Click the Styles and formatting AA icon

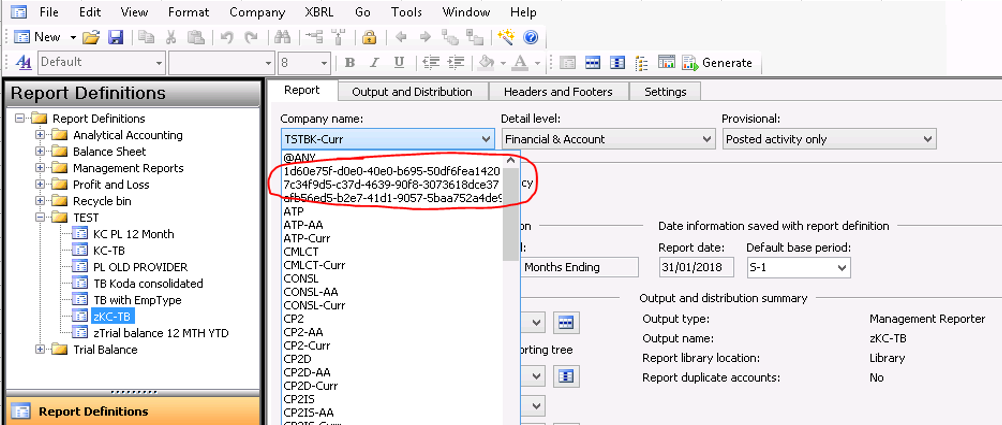click(24, 63)
